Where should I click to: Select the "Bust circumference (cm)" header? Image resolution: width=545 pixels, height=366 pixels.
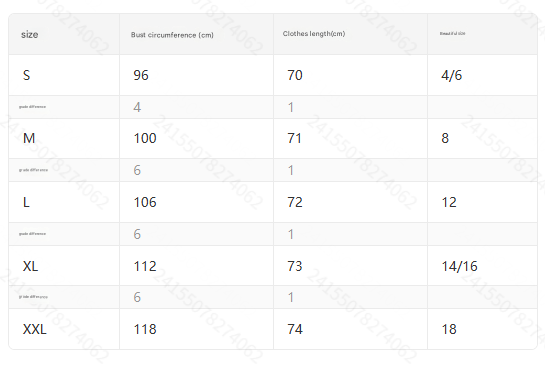pos(172,35)
